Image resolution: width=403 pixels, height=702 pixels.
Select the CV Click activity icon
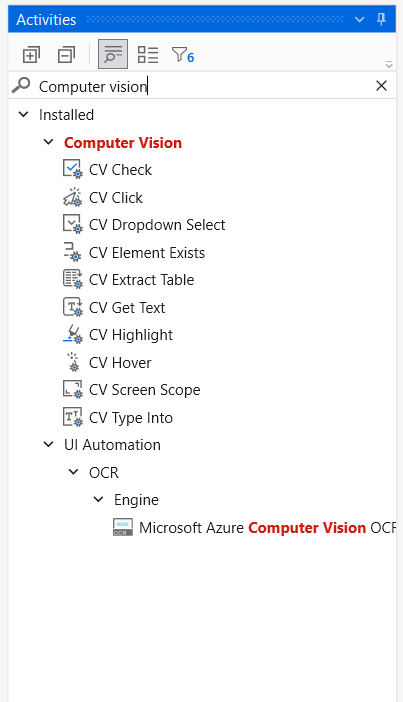tap(73, 197)
